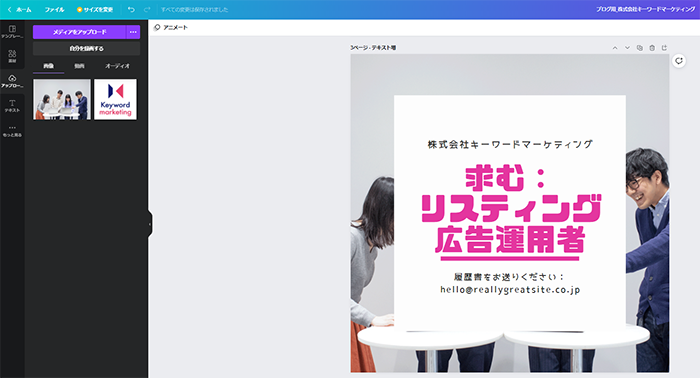Open the upload options three-dot dropdown
700x378 pixels.
point(133,32)
